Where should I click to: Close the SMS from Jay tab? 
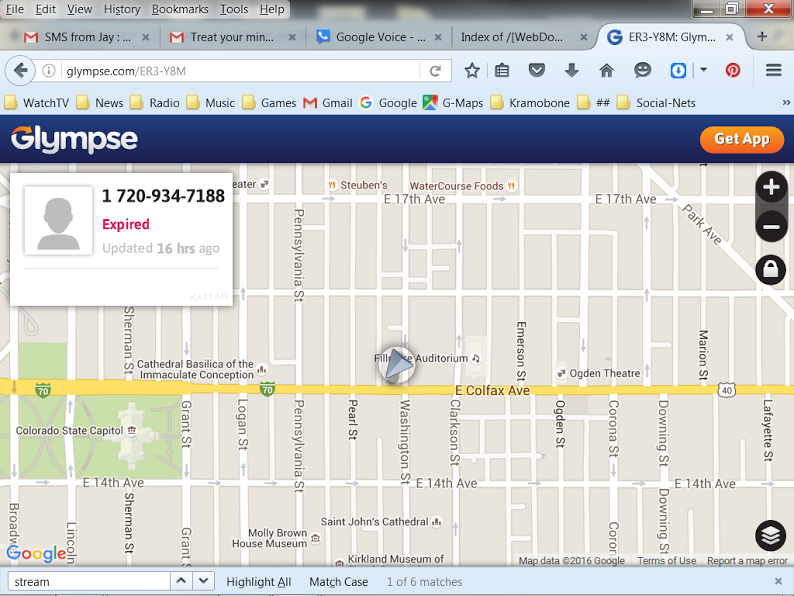point(146,37)
